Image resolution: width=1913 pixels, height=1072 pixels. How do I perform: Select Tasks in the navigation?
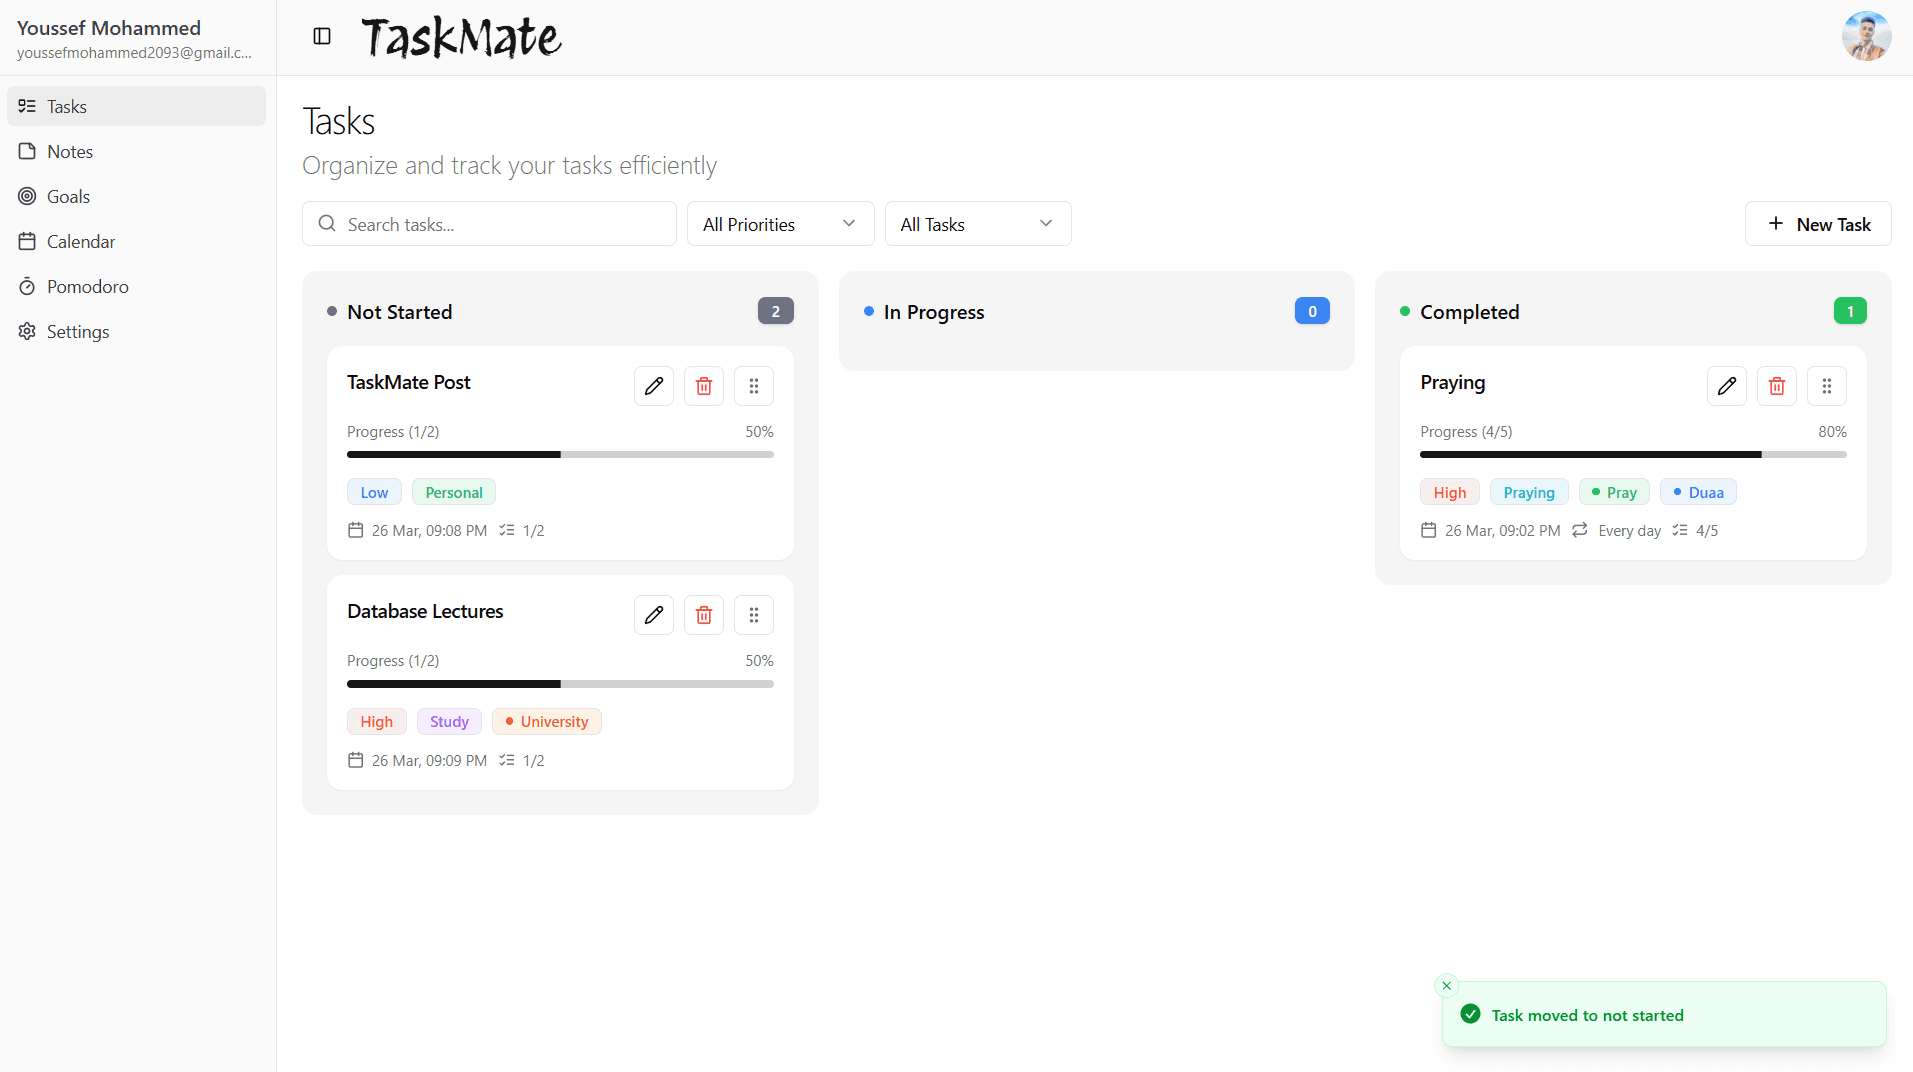[66, 105]
